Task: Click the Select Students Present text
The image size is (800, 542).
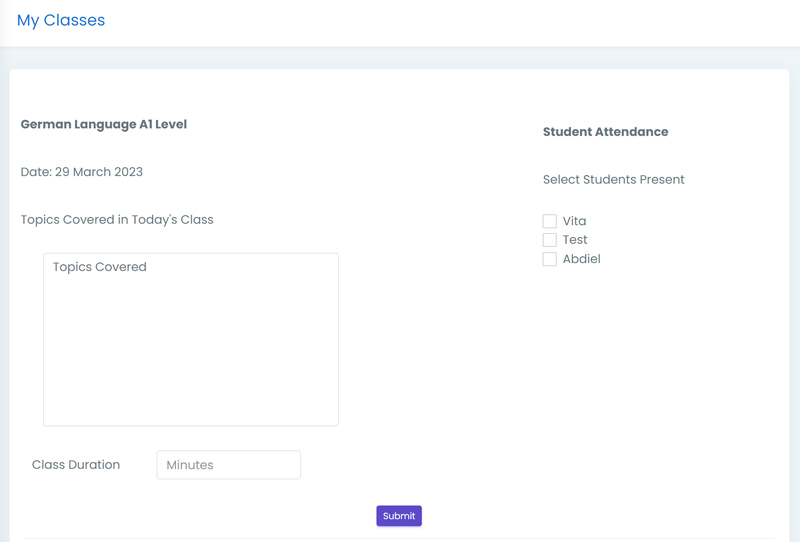Action: pos(613,180)
